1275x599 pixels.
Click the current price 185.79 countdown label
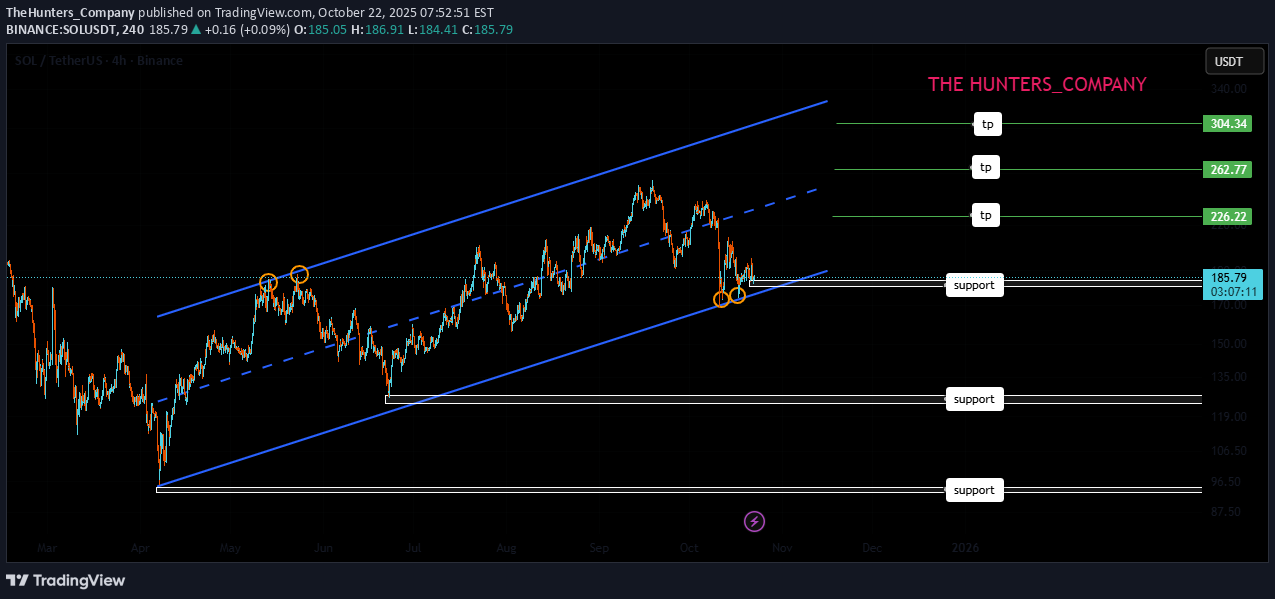(x=1227, y=284)
